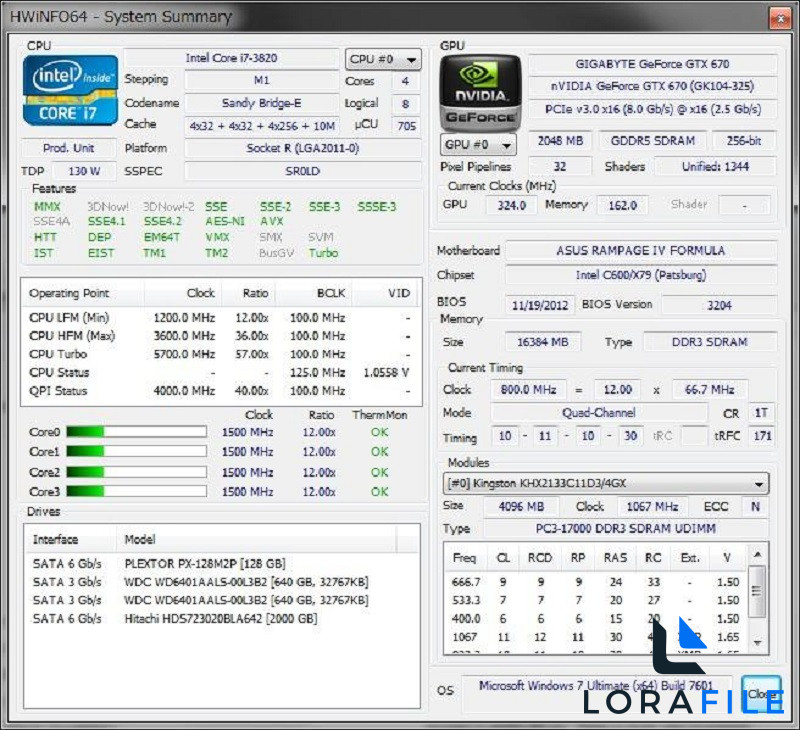Screen dimensions: 800x730
Task: Click the BIOS Version 3204 field
Action: tap(719, 306)
